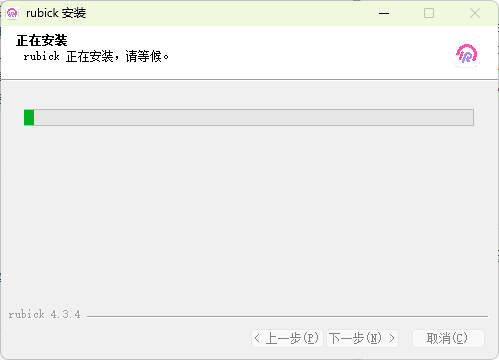Click the 取消(C) cancel button
This screenshot has width=499, height=360.
(x=447, y=338)
